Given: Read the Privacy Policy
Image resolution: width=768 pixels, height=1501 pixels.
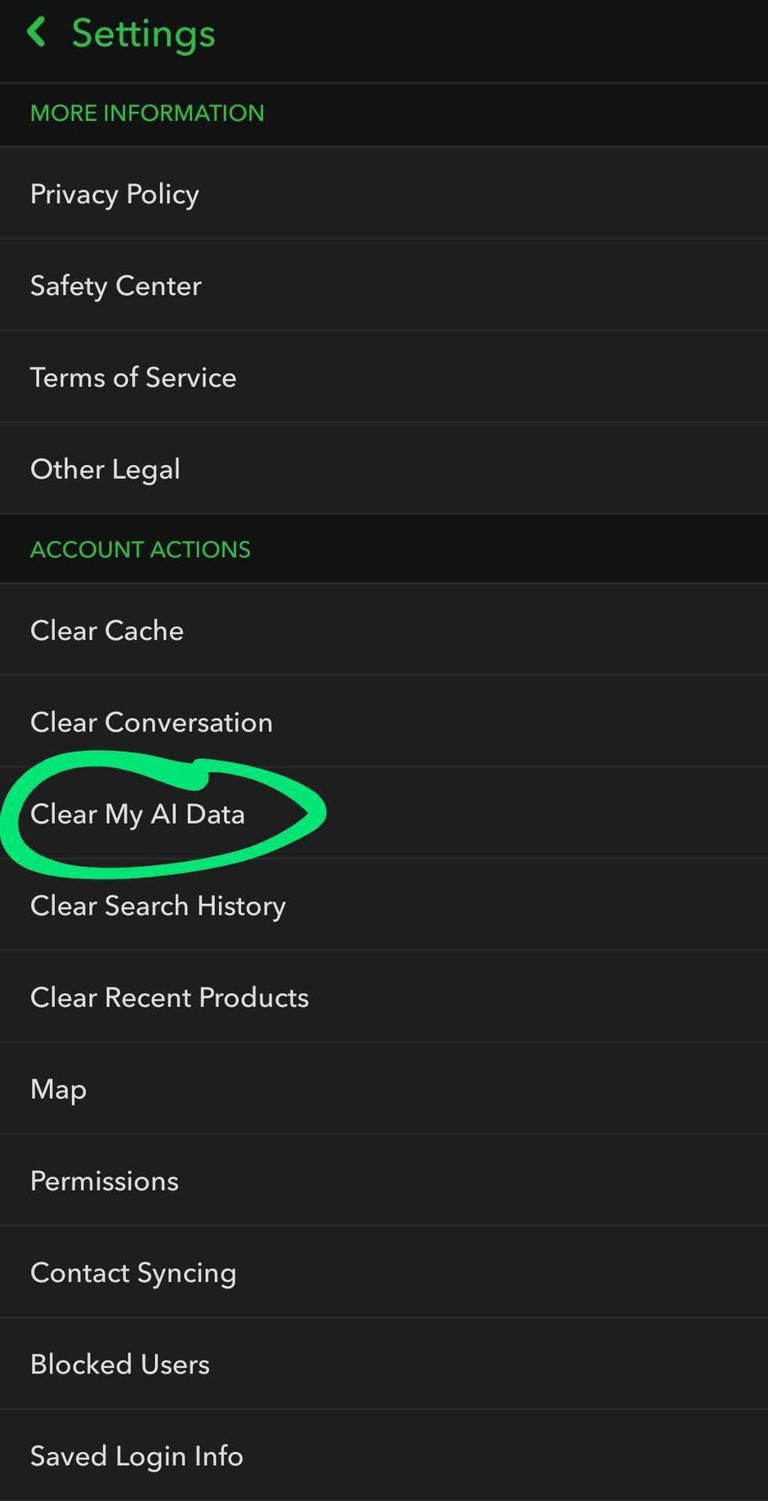Looking at the screenshot, I should [x=114, y=194].
